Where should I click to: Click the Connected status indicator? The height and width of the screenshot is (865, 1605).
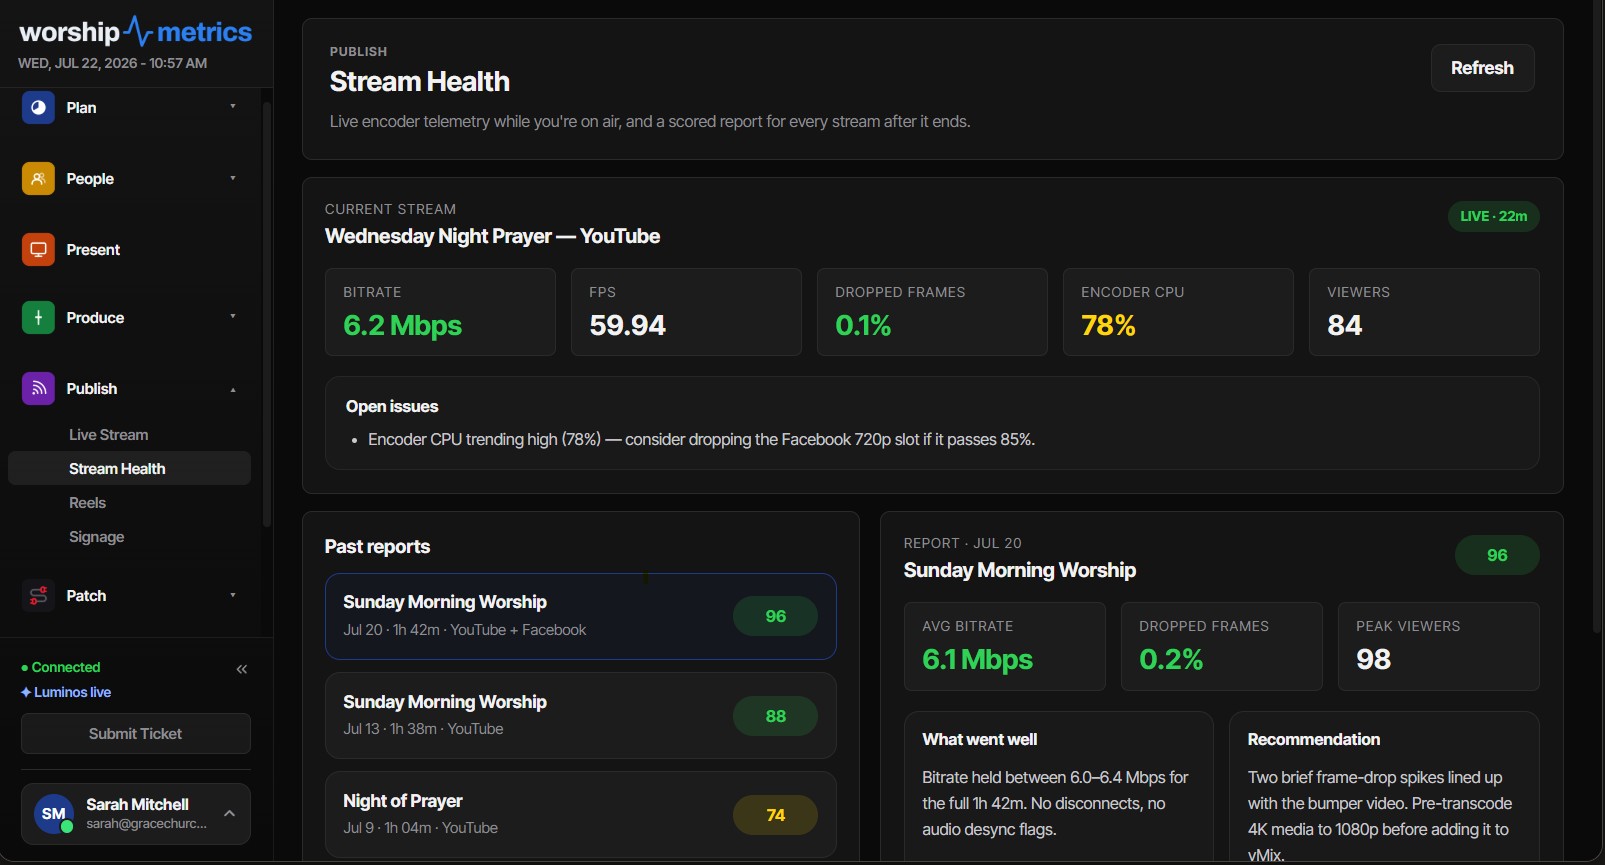pos(61,667)
